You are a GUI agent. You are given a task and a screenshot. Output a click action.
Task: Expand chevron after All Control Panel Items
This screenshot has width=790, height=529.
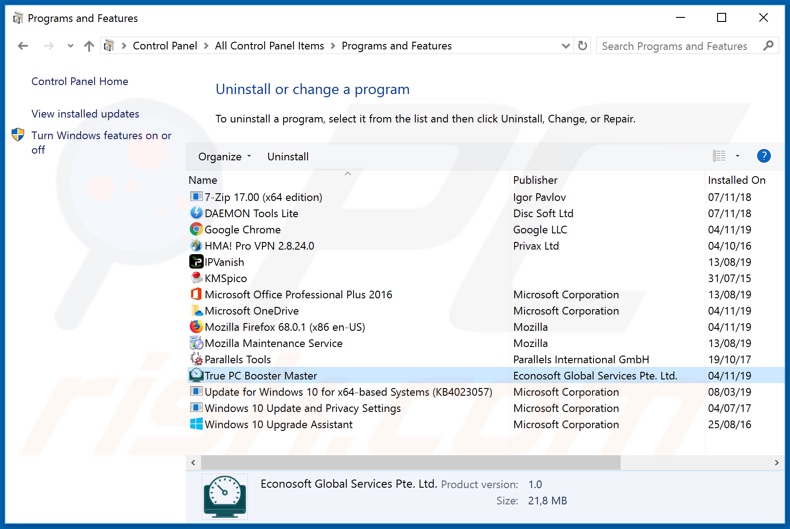point(333,46)
